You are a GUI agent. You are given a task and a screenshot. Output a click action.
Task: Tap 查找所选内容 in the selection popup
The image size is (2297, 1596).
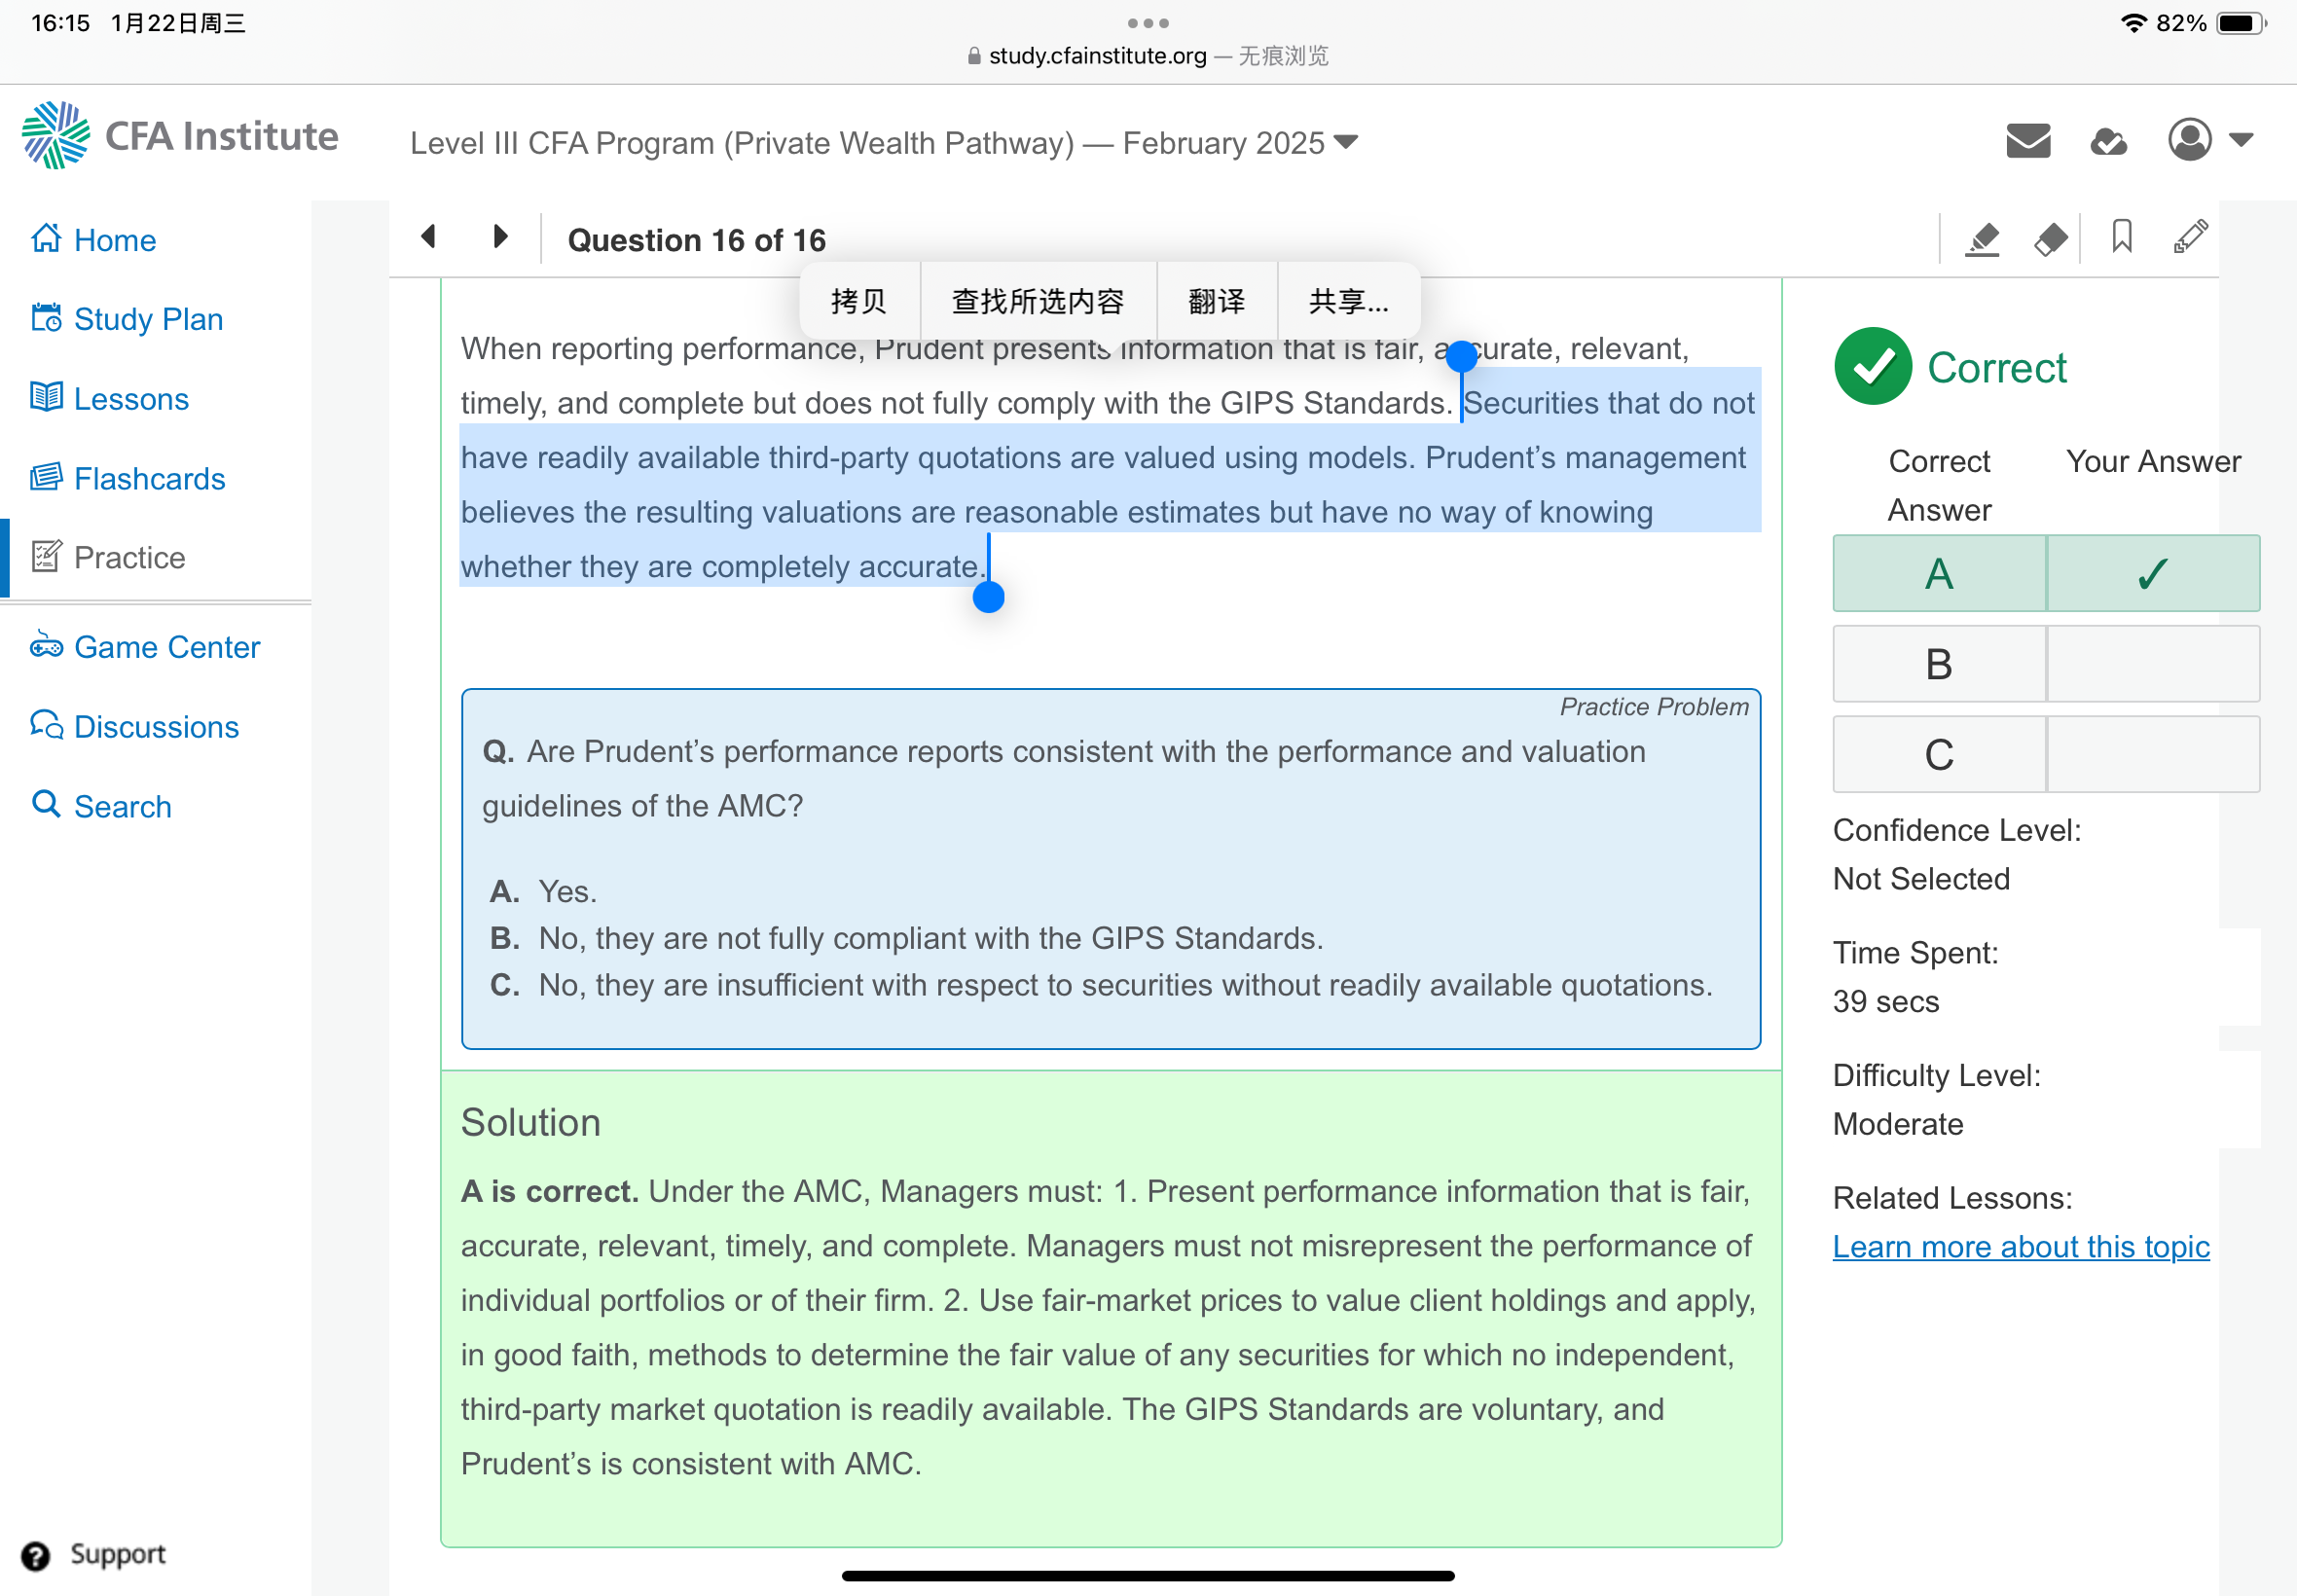point(1037,301)
